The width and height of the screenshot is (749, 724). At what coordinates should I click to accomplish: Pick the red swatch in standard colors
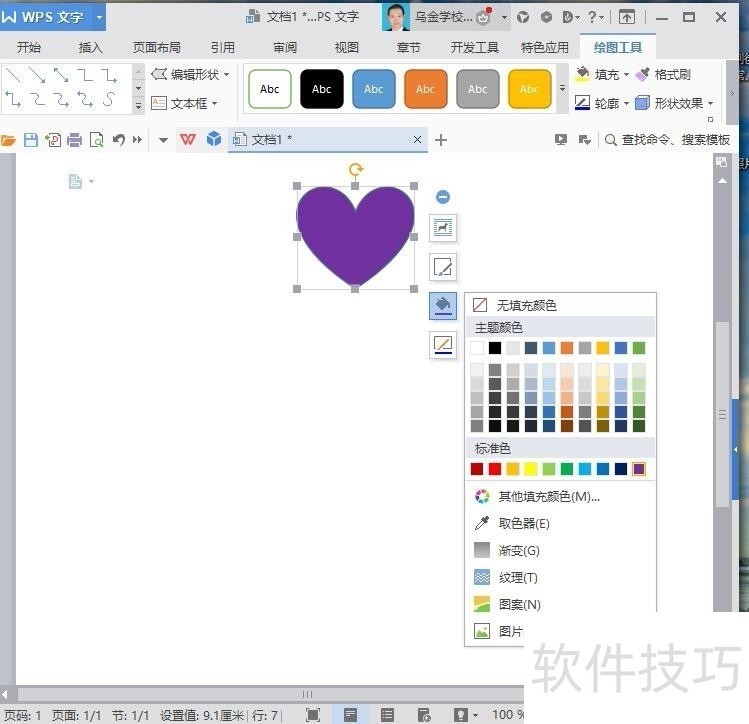[x=495, y=469]
